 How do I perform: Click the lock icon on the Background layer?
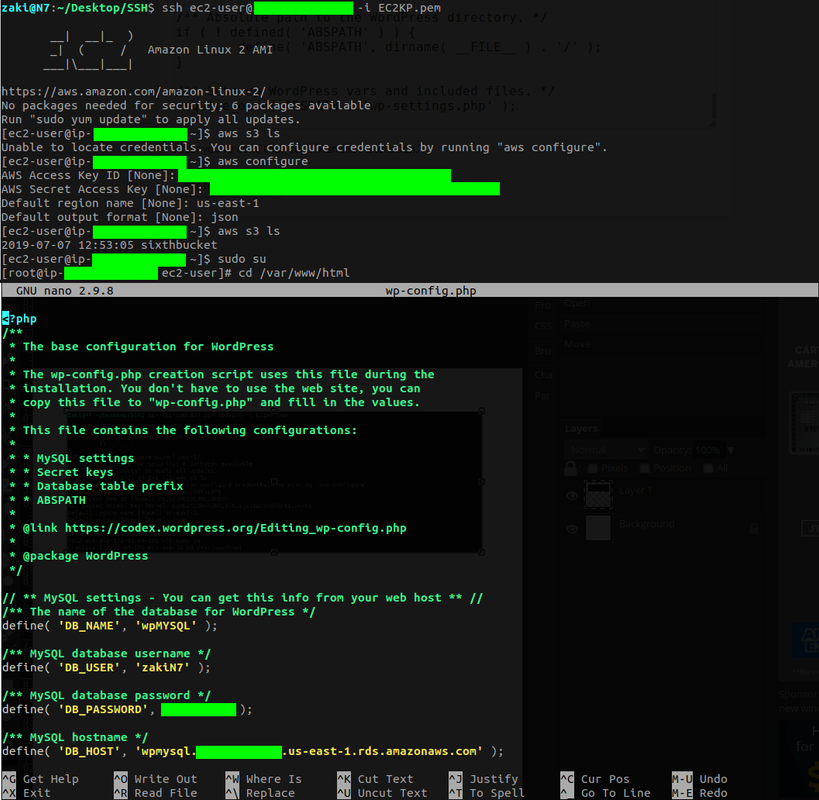click(754, 529)
